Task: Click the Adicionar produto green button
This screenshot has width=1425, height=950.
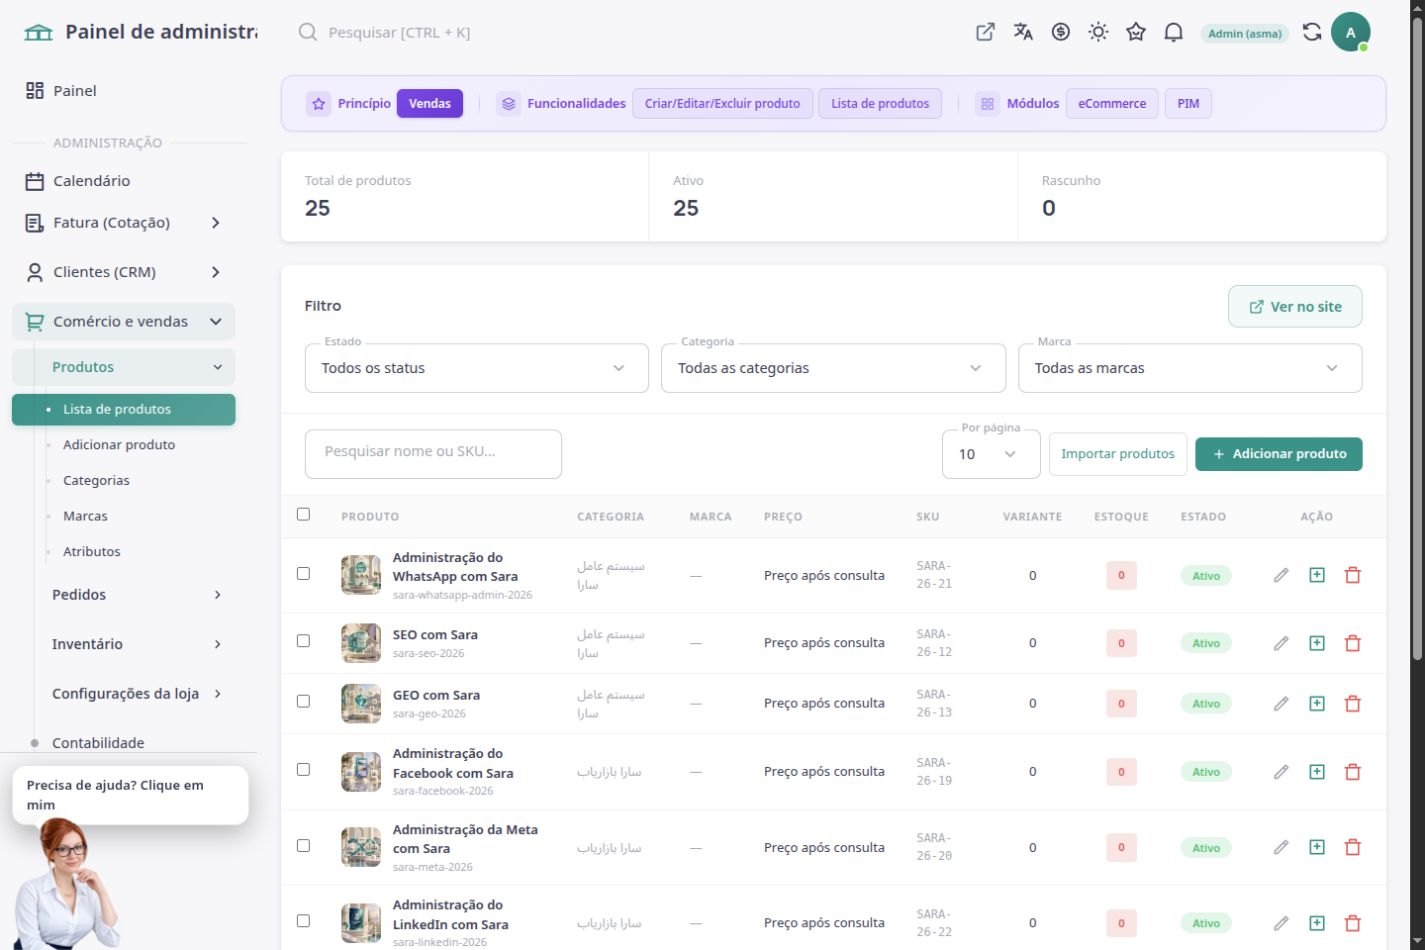Action: (1278, 454)
